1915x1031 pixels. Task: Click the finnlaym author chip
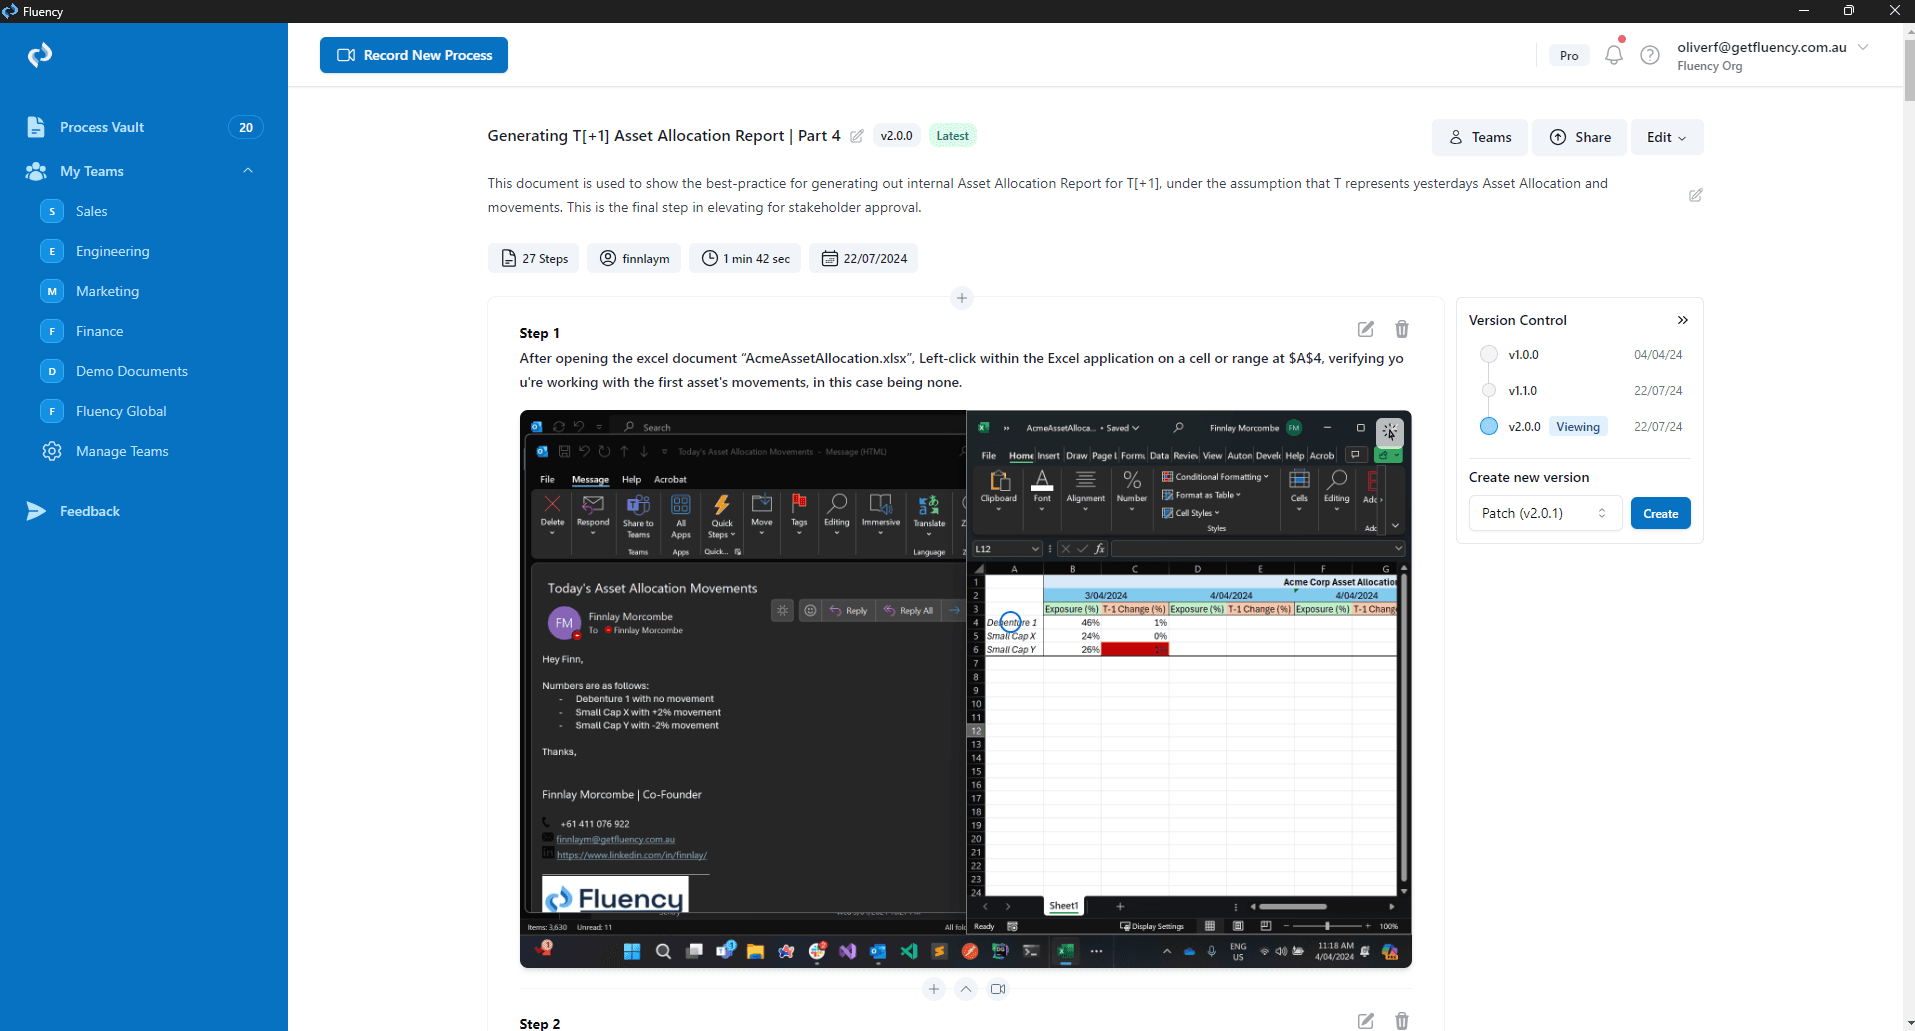634,258
